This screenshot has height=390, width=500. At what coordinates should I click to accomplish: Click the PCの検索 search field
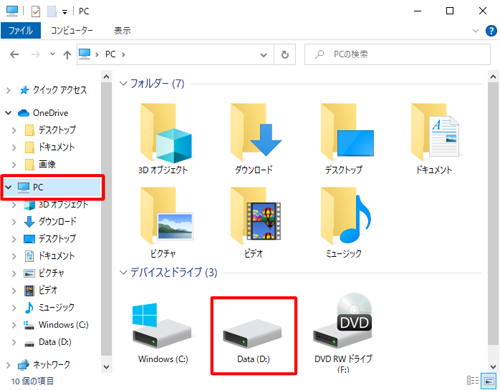coord(397,54)
